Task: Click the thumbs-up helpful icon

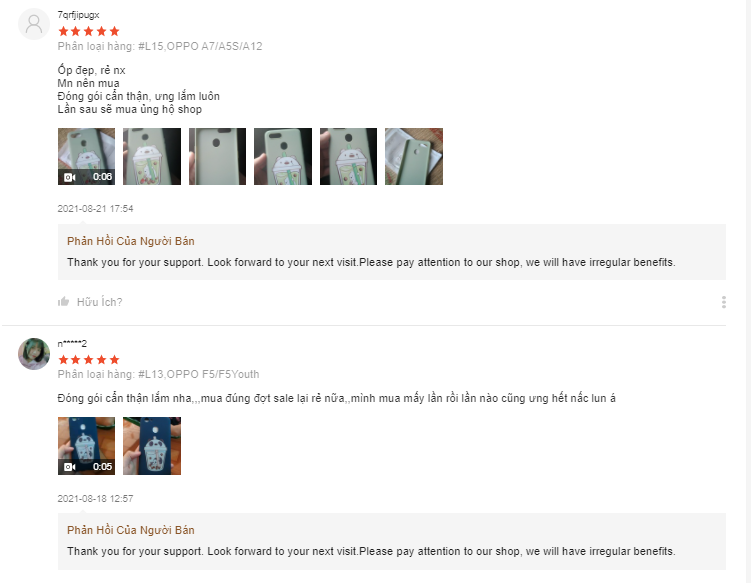Action: 64,301
